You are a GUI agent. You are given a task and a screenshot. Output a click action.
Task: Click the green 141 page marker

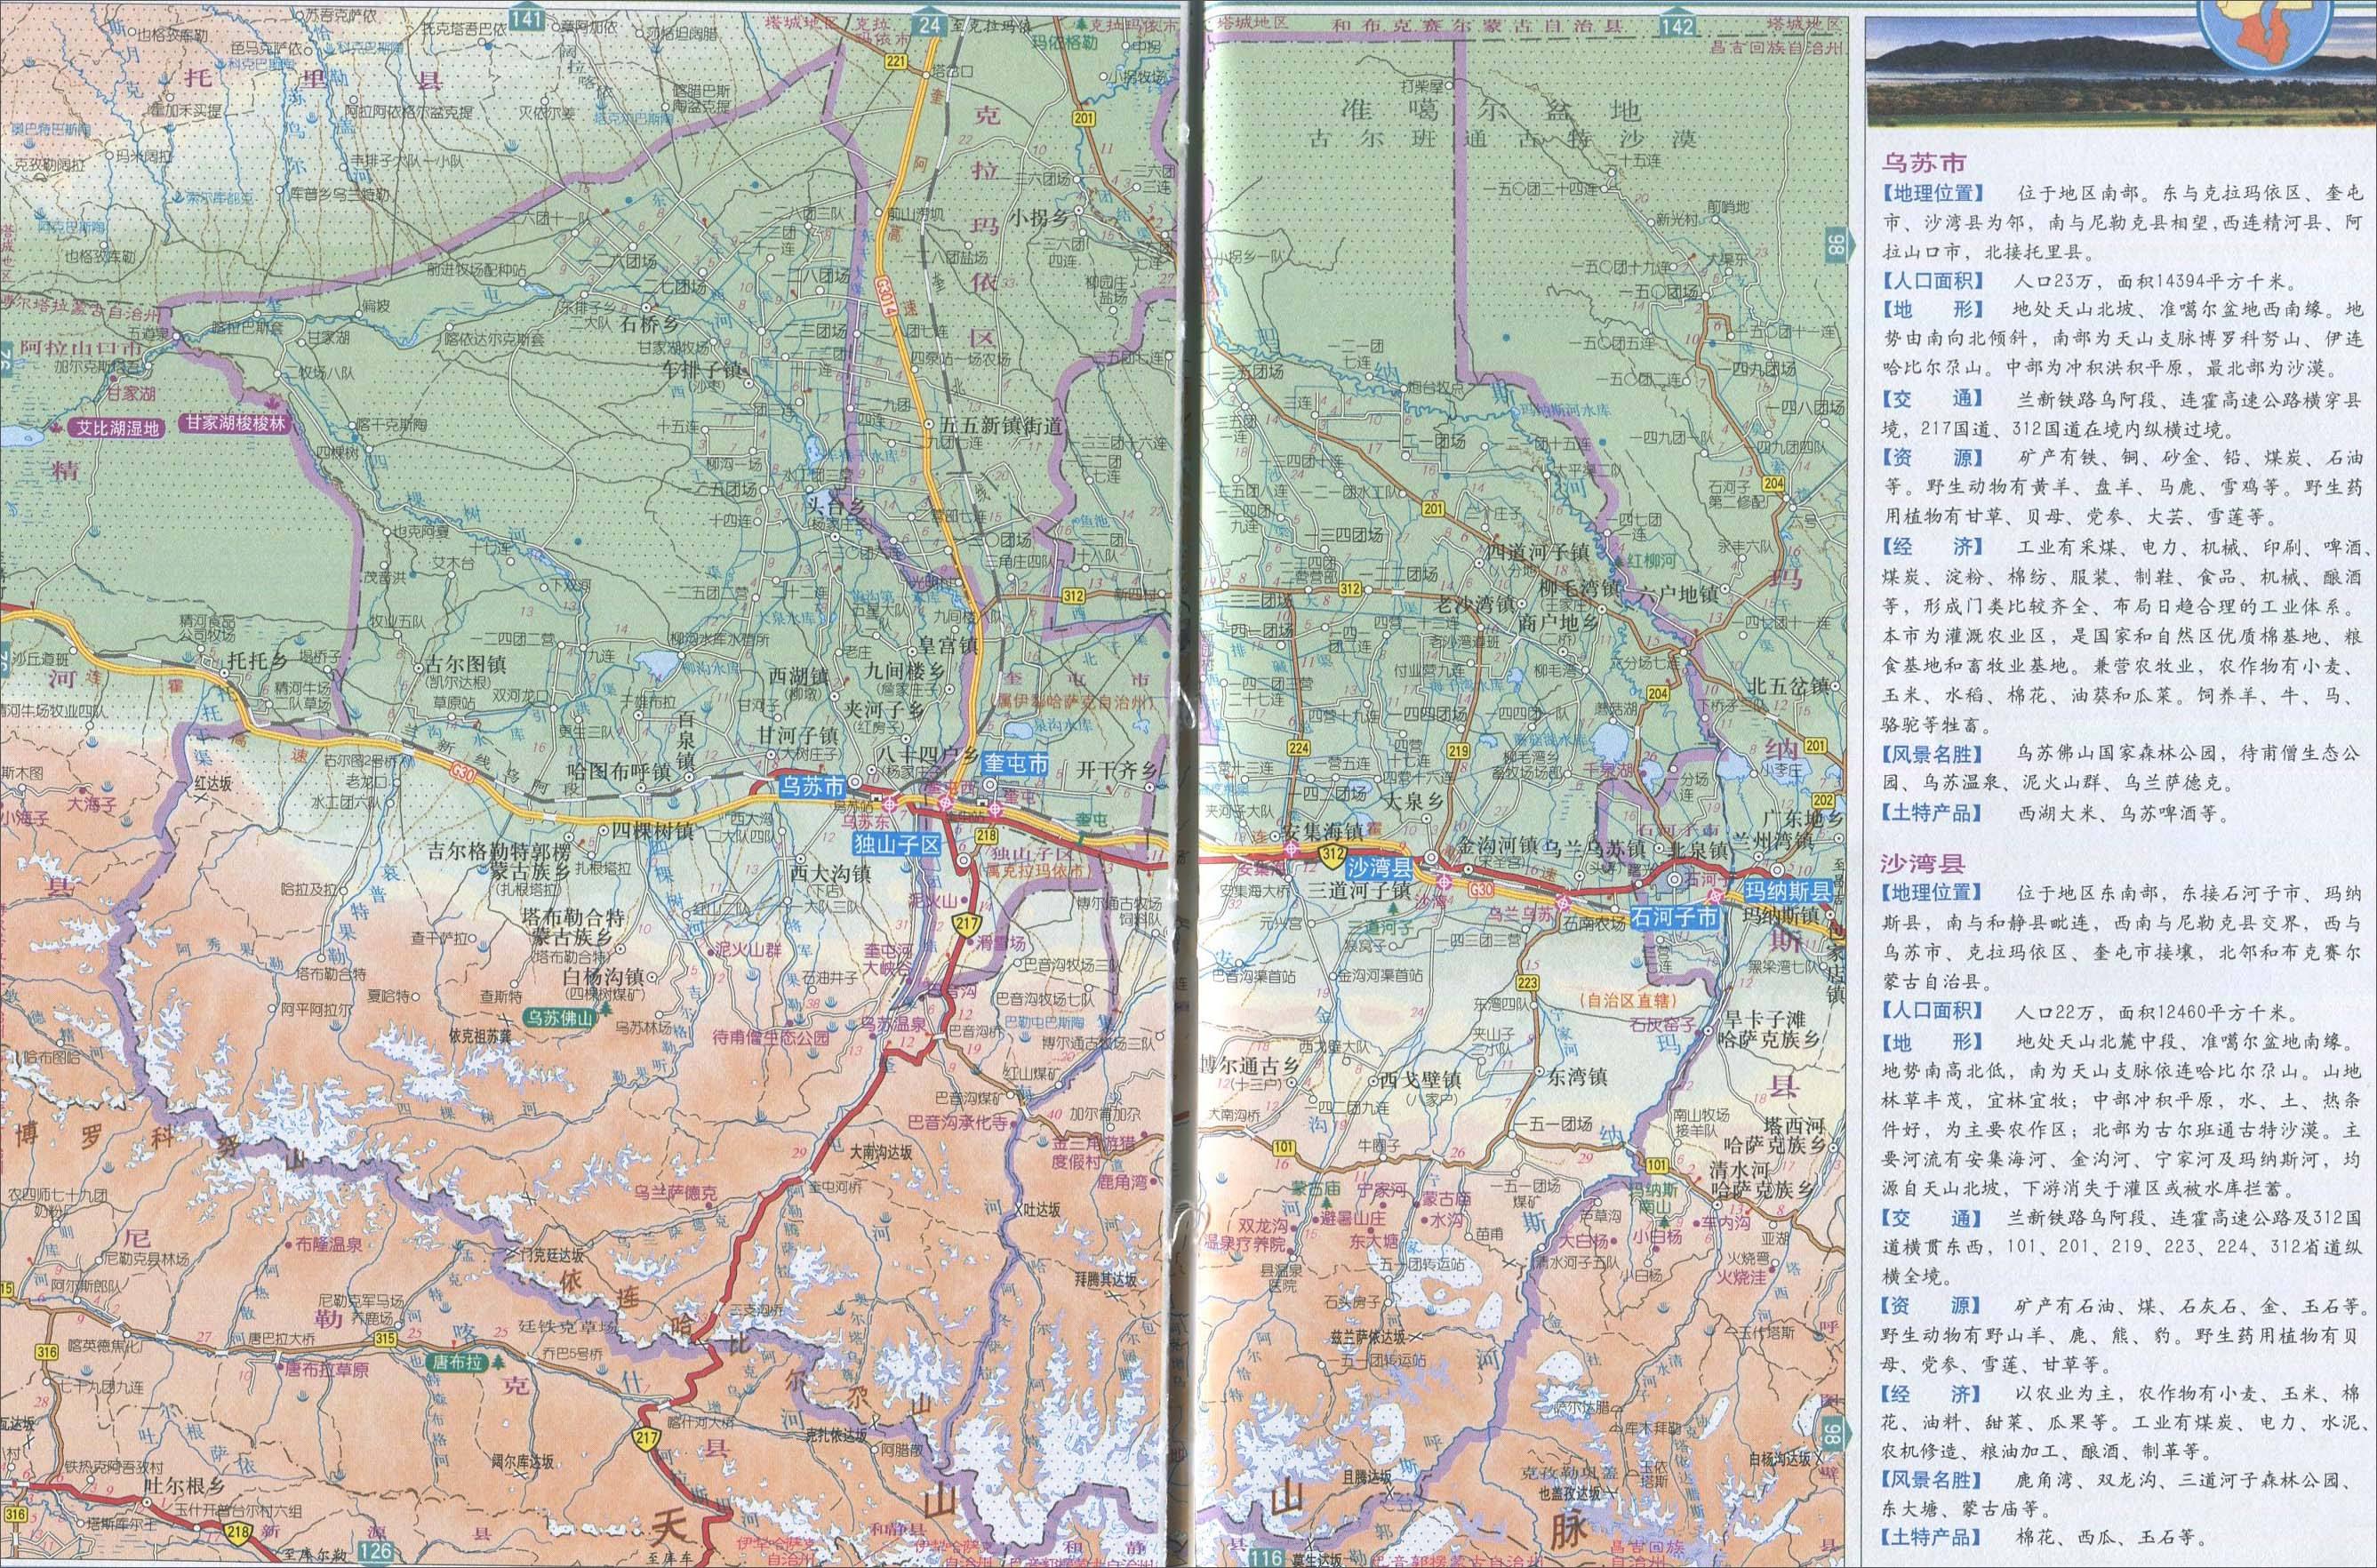click(x=526, y=18)
